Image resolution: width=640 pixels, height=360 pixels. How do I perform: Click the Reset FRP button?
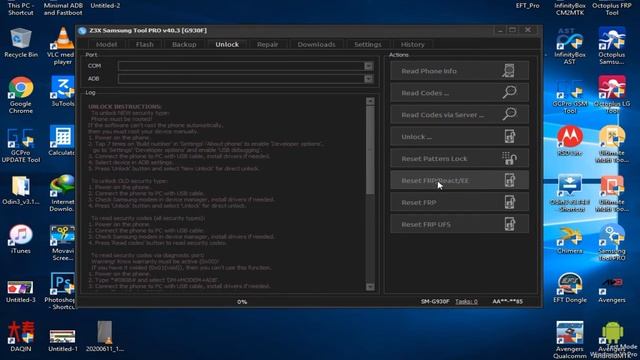460,202
